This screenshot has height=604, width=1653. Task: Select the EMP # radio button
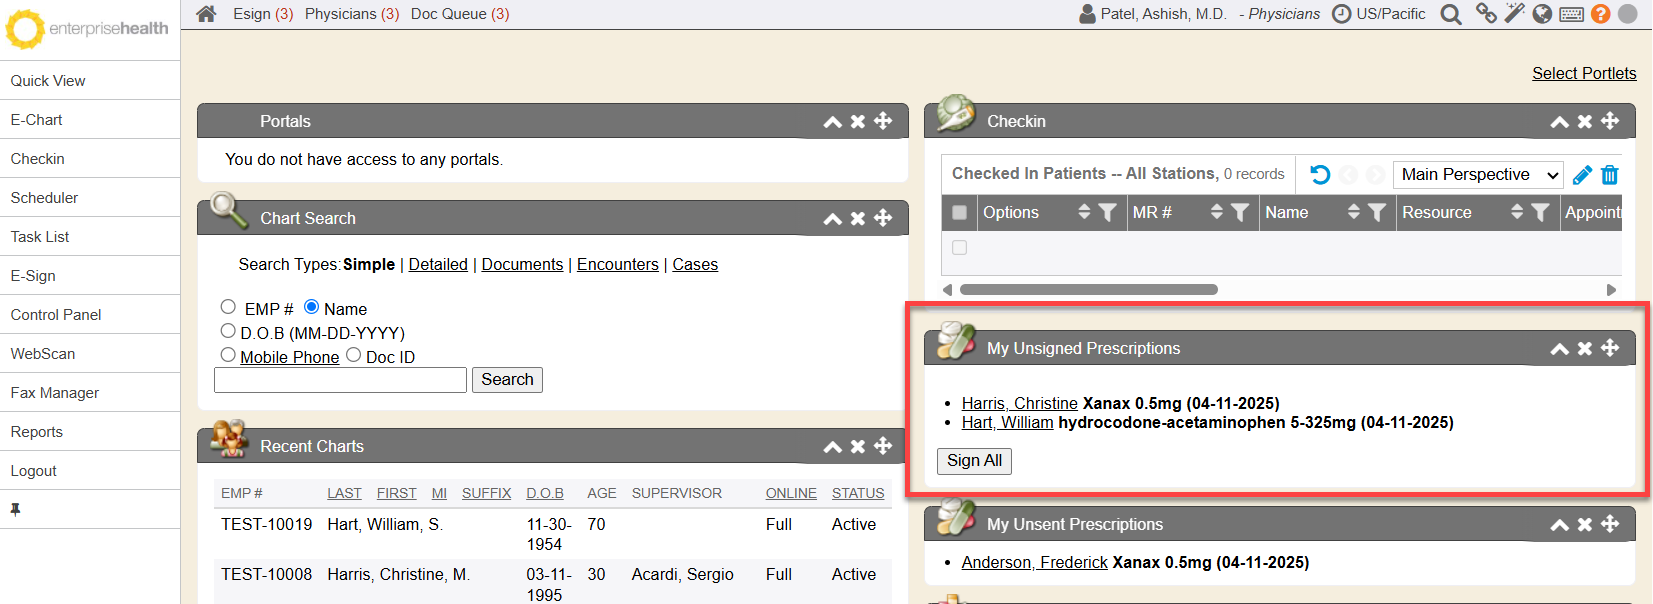(x=228, y=307)
